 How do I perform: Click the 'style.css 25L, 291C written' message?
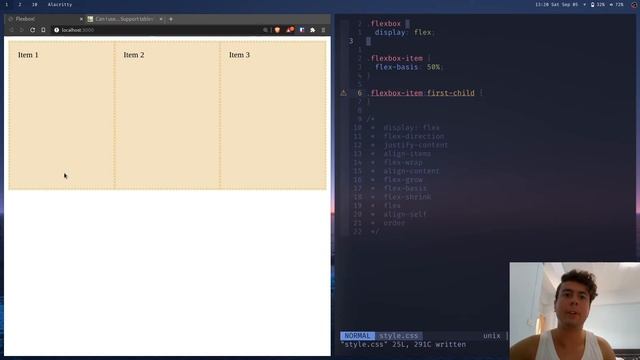tap(403, 344)
